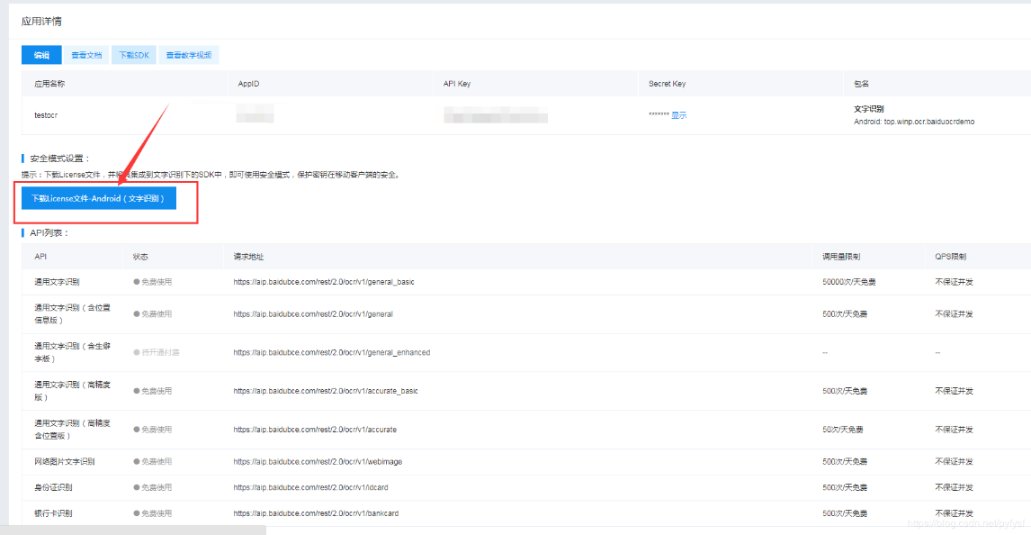The width and height of the screenshot is (1031, 535).
Task: Click 不保证并发 QPS value in general_basic row
Action: (954, 282)
